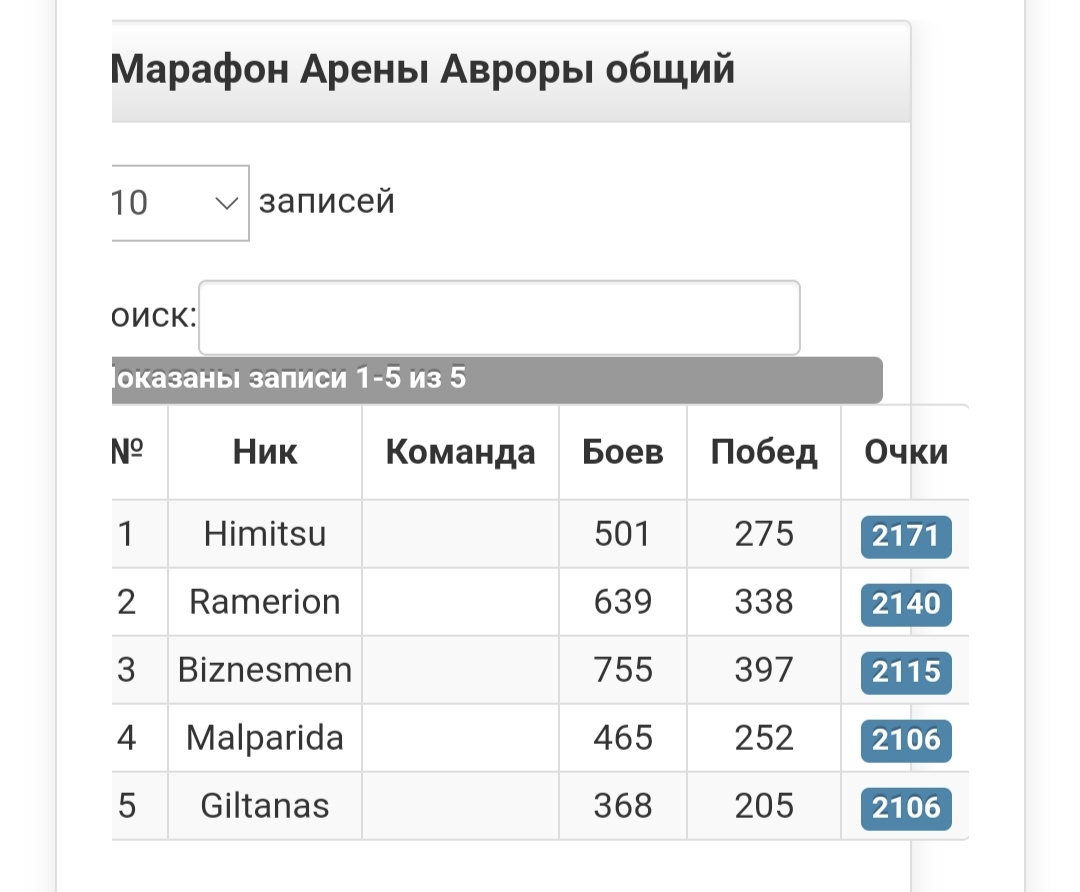Click the records shown 1-5 info bar
The width and height of the screenshot is (1080, 892).
pyautogui.click(x=495, y=380)
